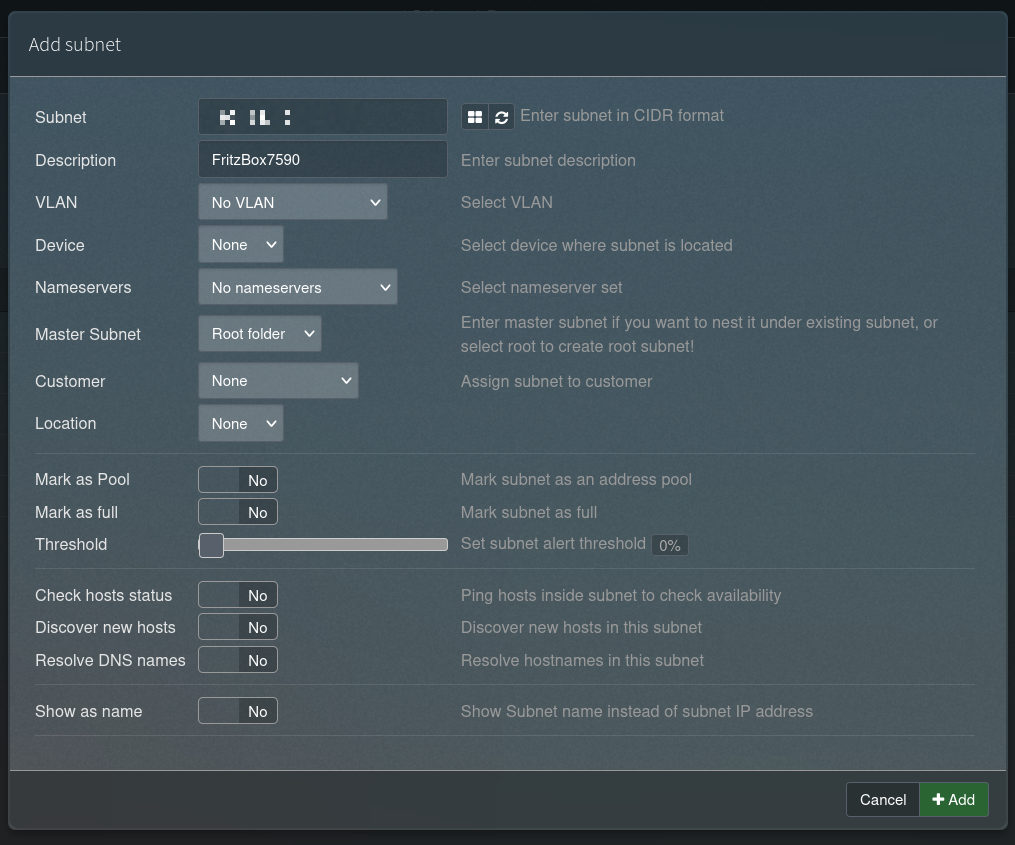Image resolution: width=1015 pixels, height=845 pixels.
Task: Turn on Resolve DNS names
Action: point(238,661)
